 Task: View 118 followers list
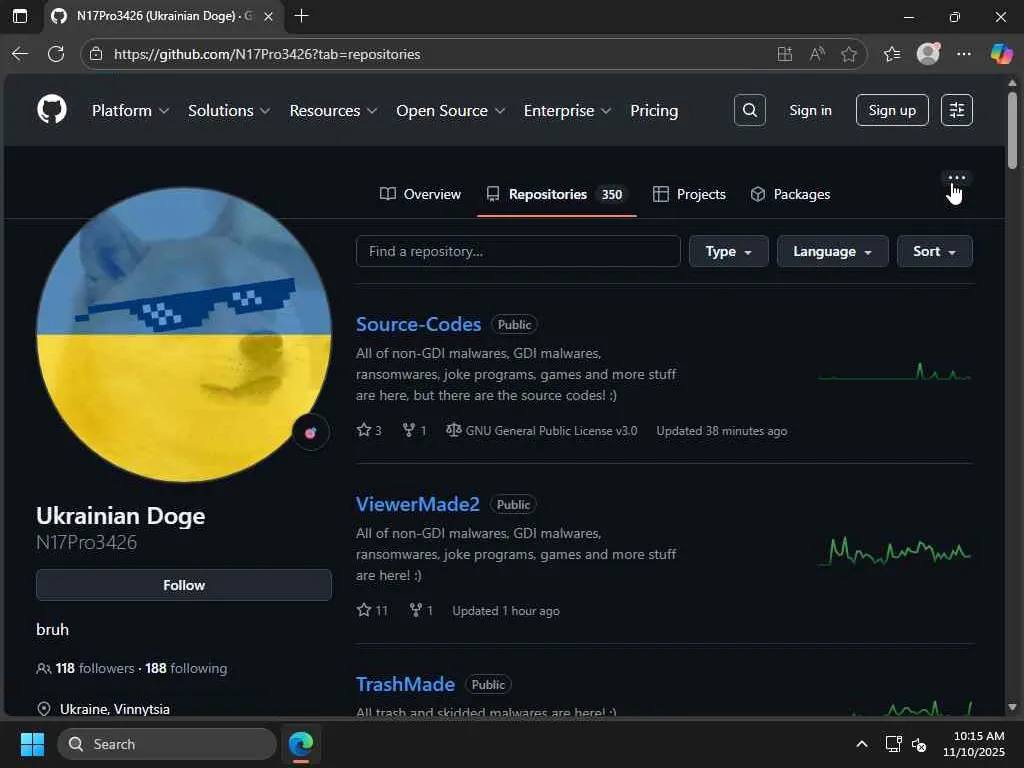click(x=95, y=668)
